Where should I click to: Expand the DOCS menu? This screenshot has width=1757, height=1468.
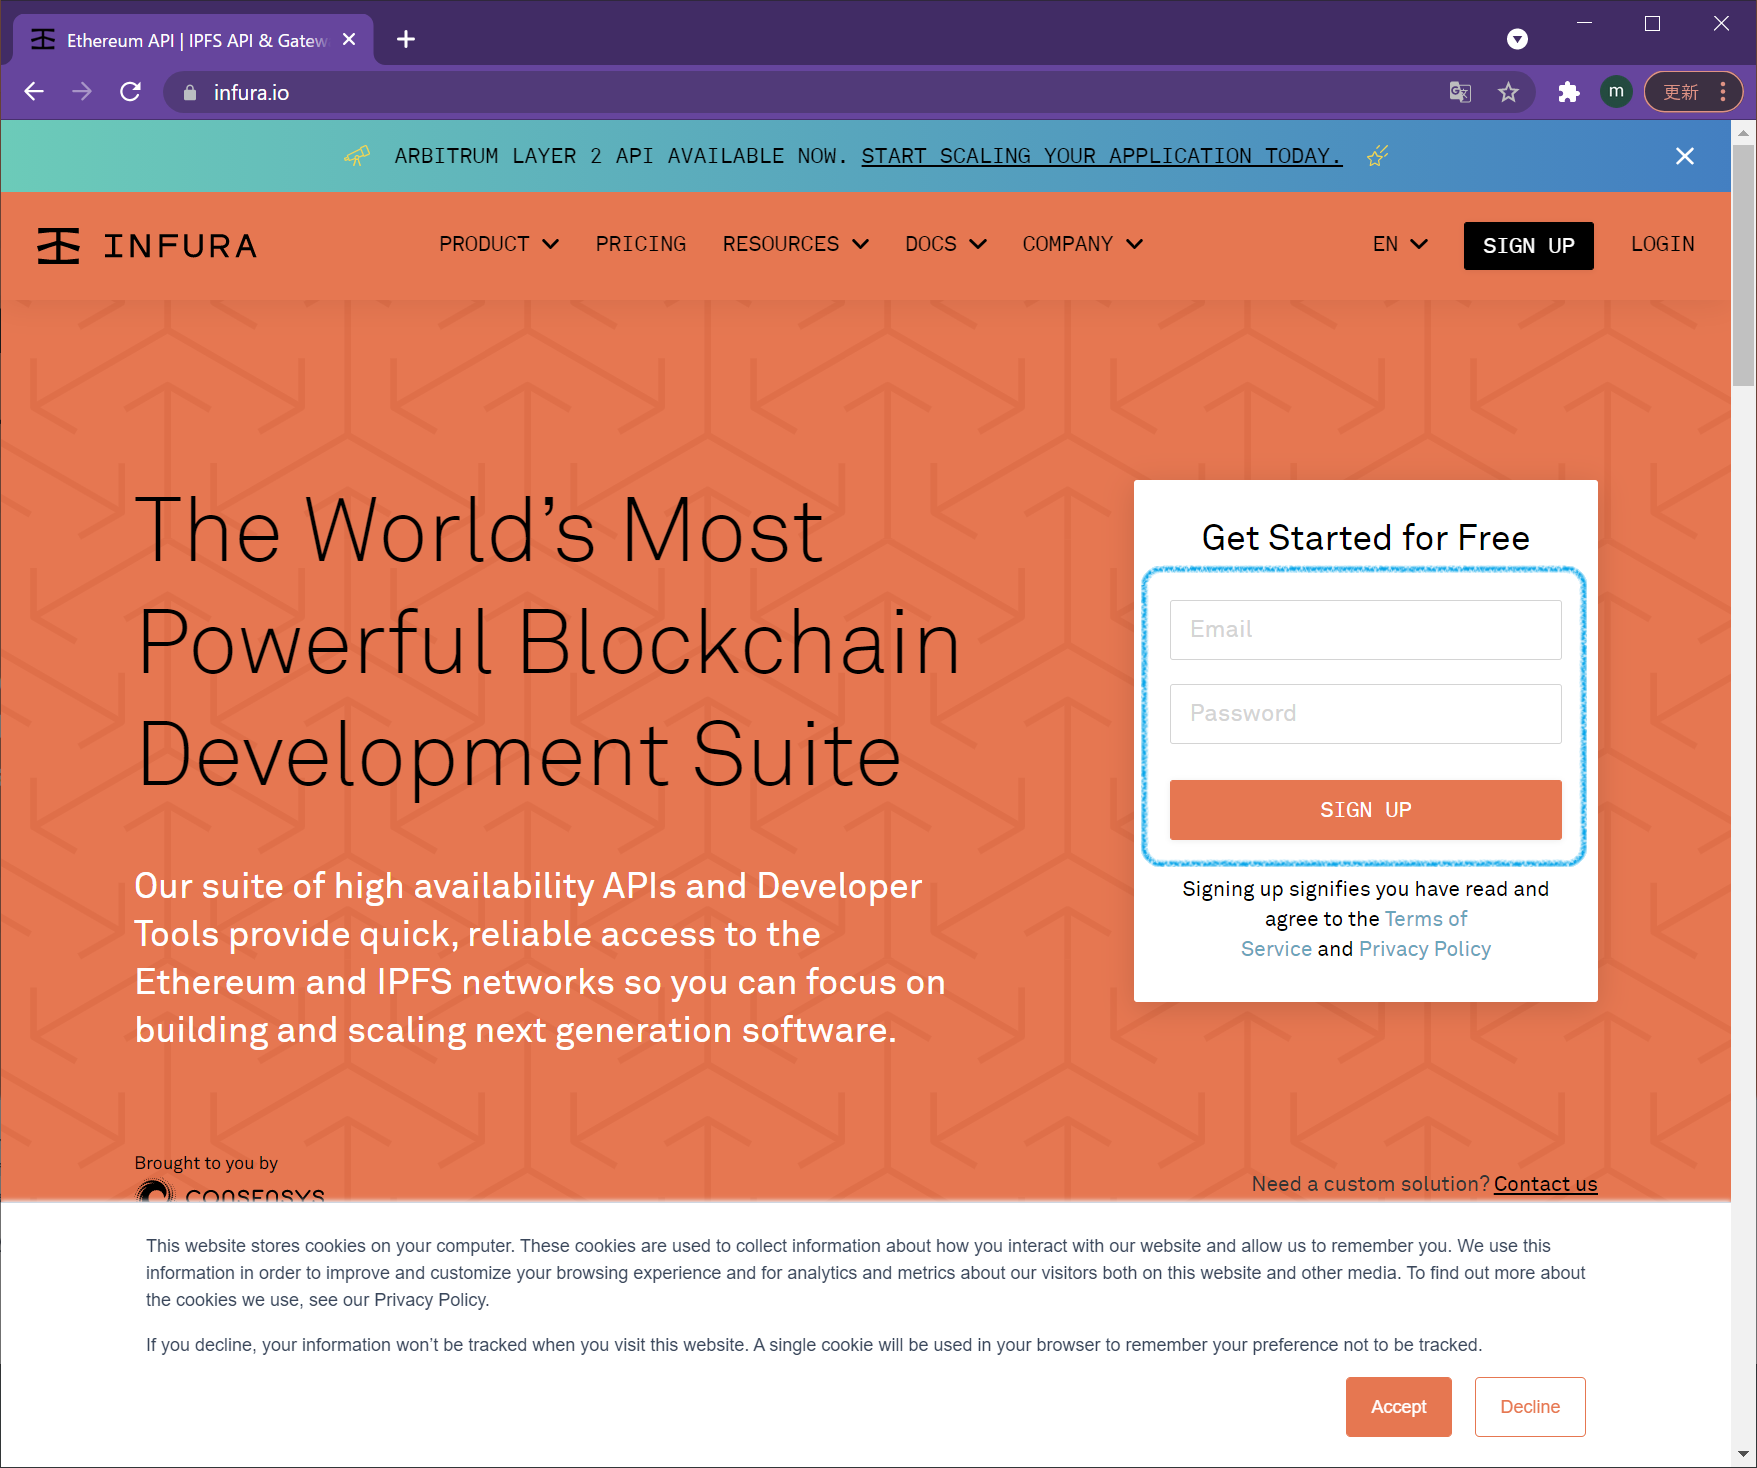946,245
